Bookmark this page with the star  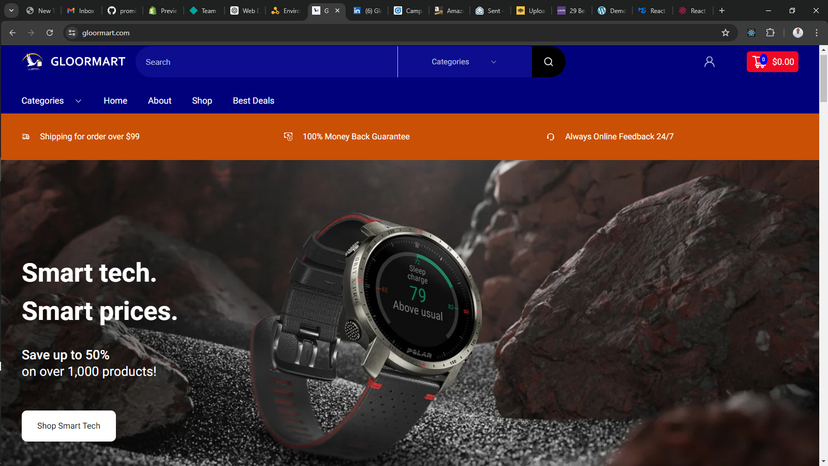pos(726,33)
